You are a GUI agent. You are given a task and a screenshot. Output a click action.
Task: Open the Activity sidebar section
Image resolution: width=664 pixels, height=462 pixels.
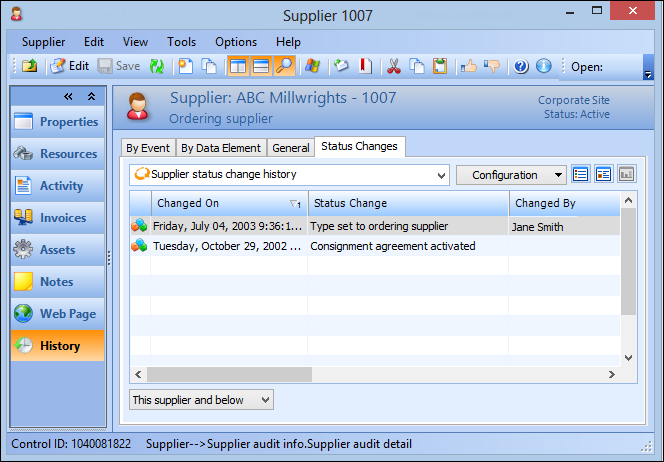point(58,186)
